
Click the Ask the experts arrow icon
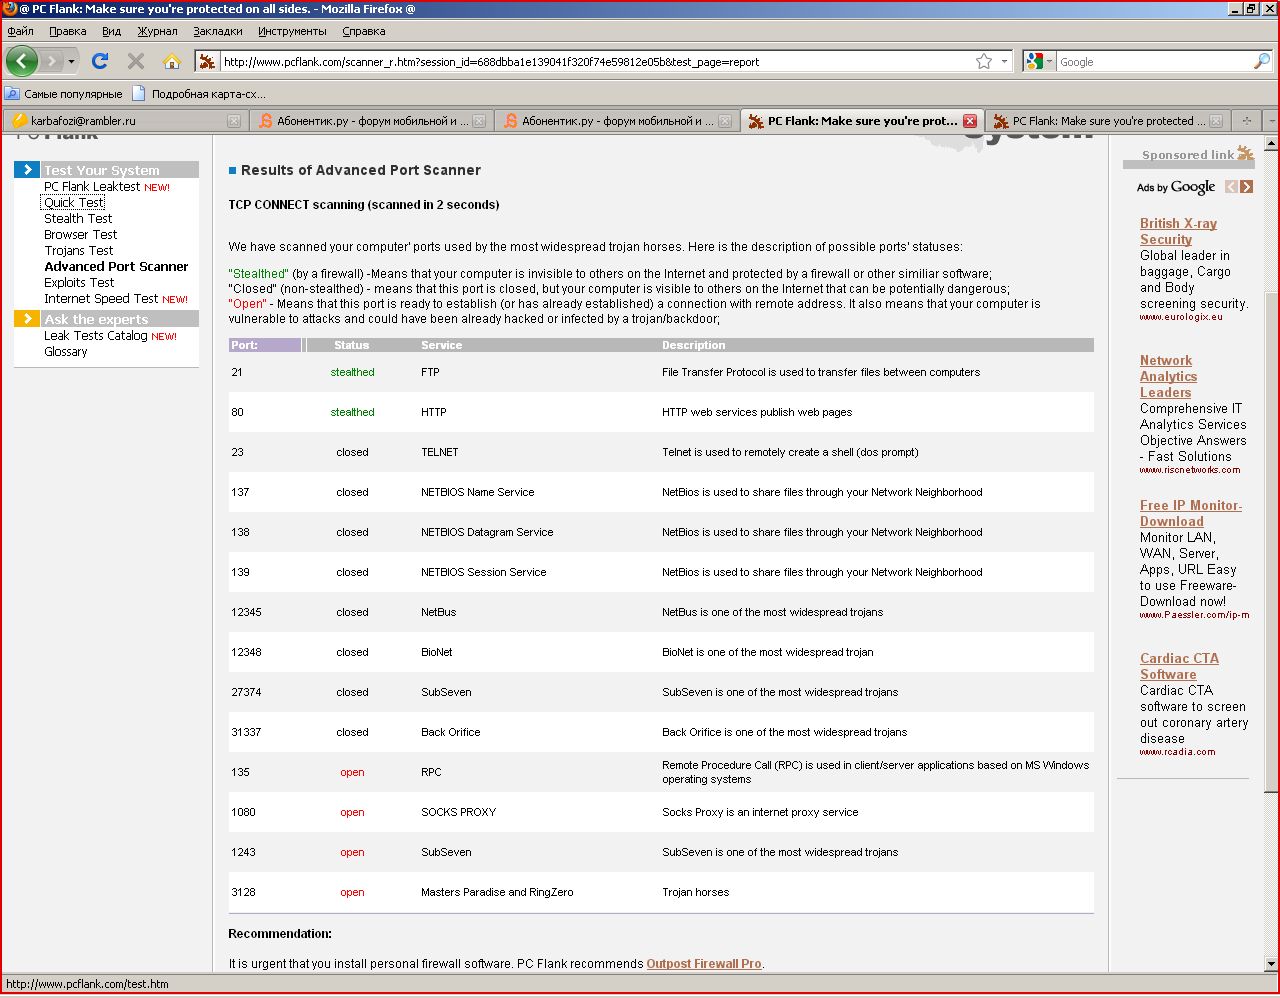(x=27, y=318)
